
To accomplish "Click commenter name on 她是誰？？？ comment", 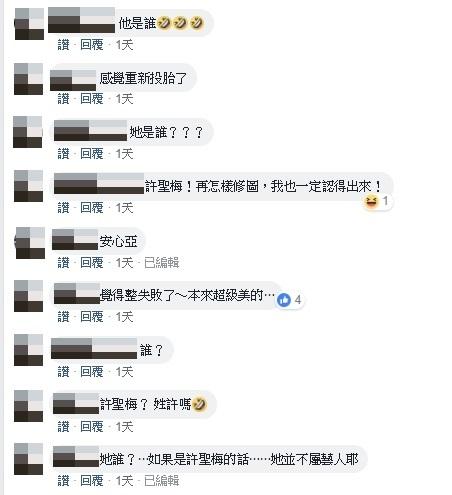I will pos(91,131).
